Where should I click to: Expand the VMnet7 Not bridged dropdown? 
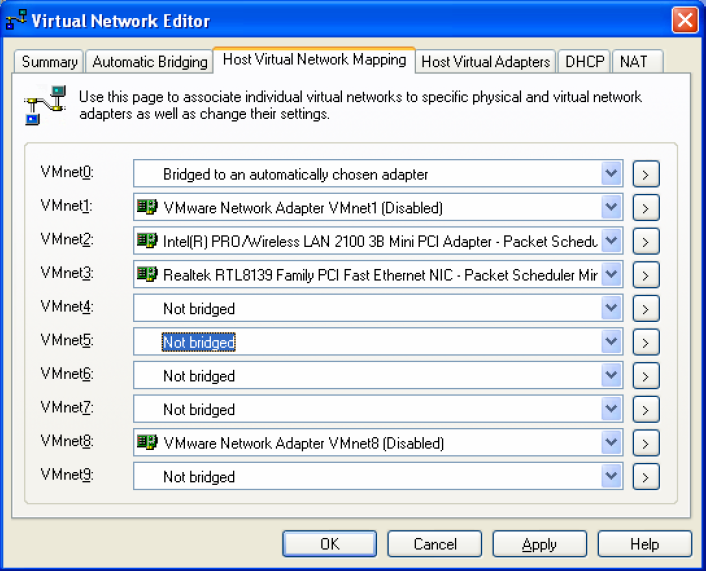coord(611,409)
